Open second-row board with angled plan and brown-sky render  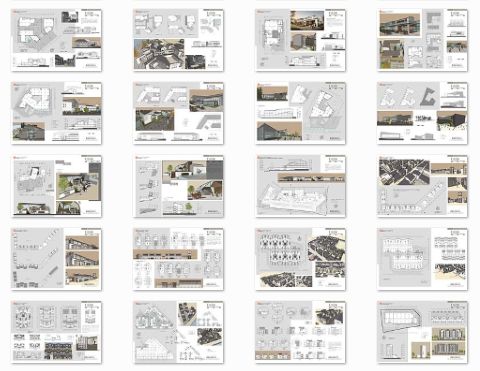click(56, 113)
